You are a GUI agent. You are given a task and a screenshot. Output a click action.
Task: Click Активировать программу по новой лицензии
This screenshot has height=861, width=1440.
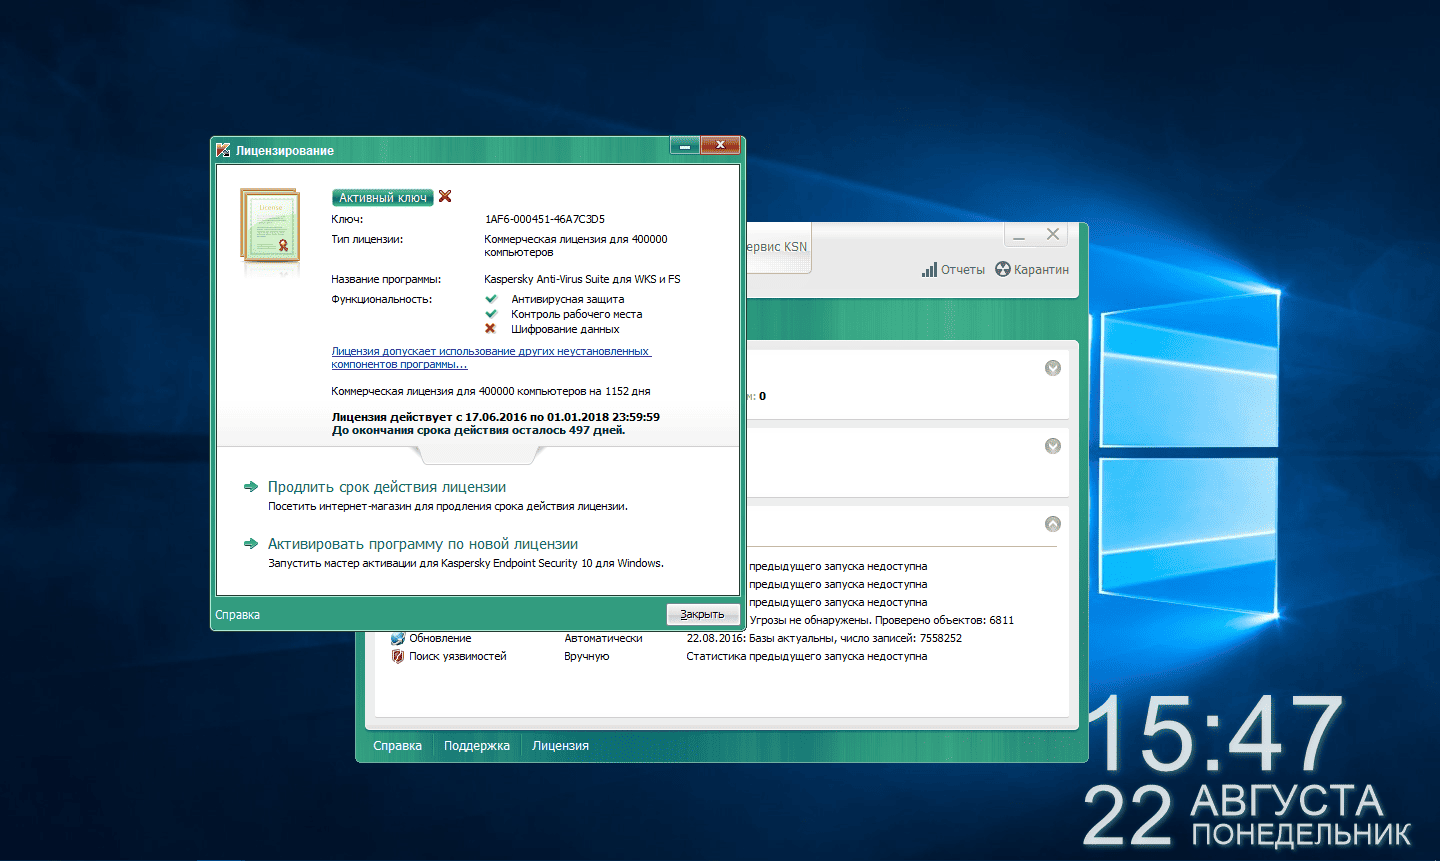pos(423,544)
